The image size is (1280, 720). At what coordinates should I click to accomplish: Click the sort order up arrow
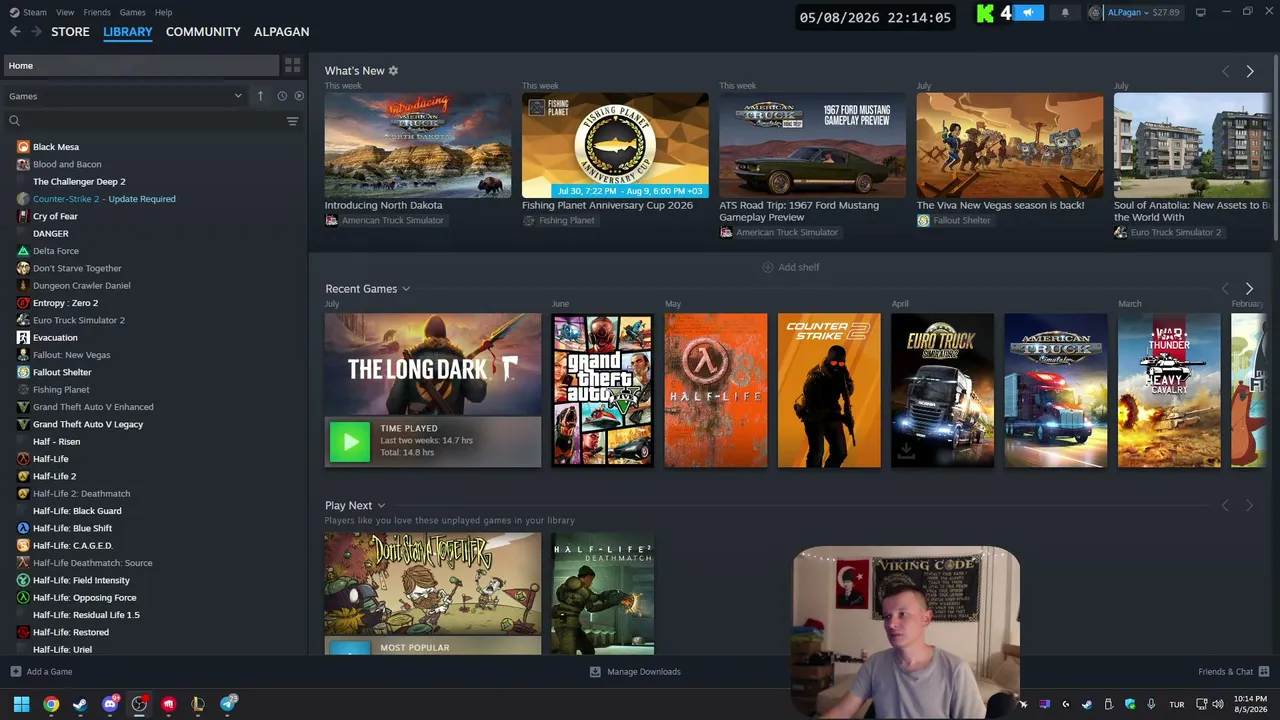pyautogui.click(x=260, y=96)
